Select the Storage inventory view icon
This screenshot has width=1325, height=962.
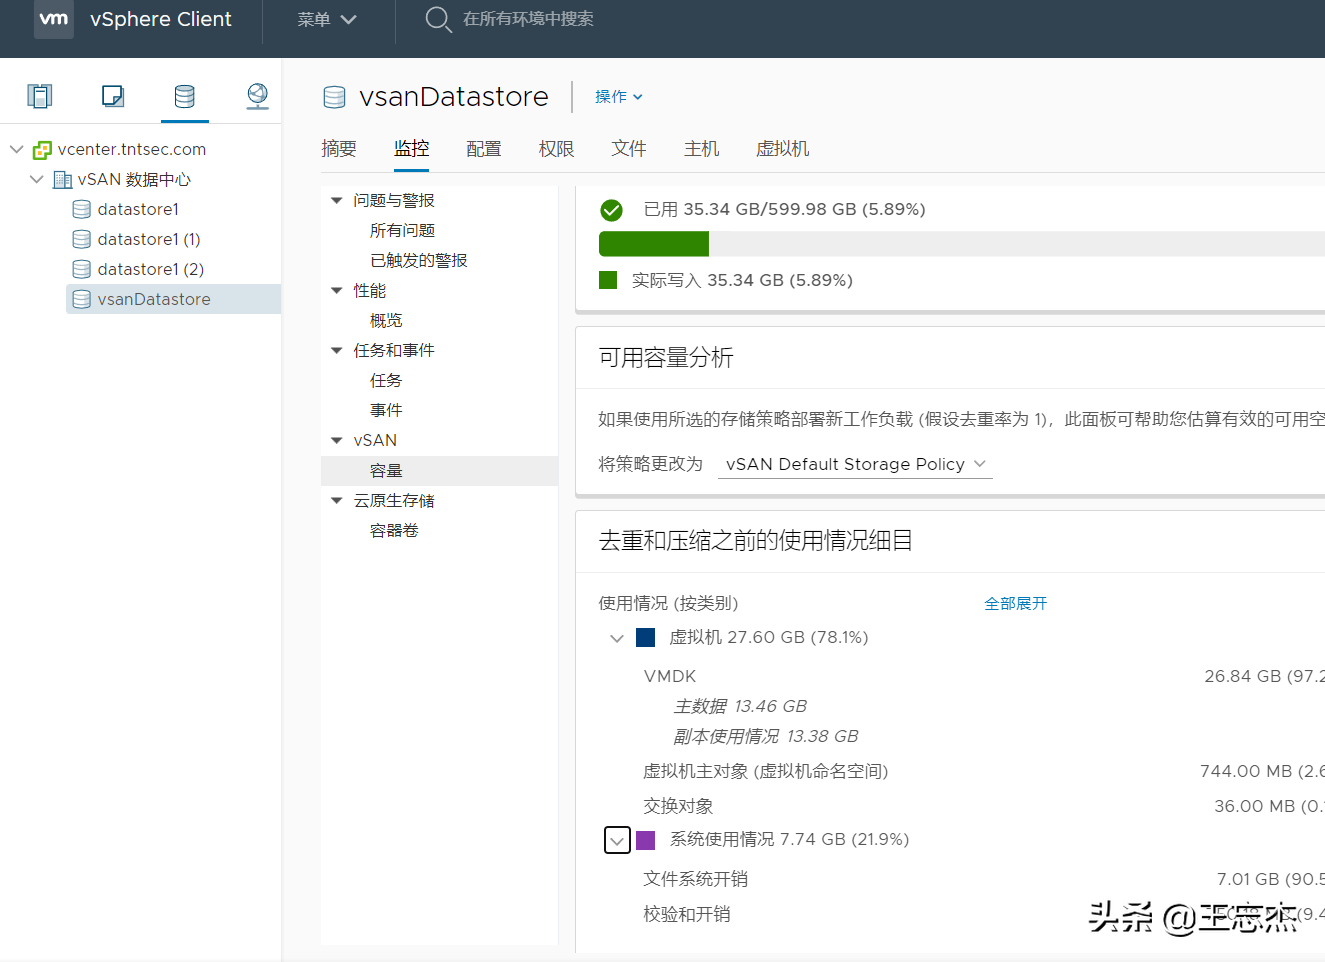point(185,96)
